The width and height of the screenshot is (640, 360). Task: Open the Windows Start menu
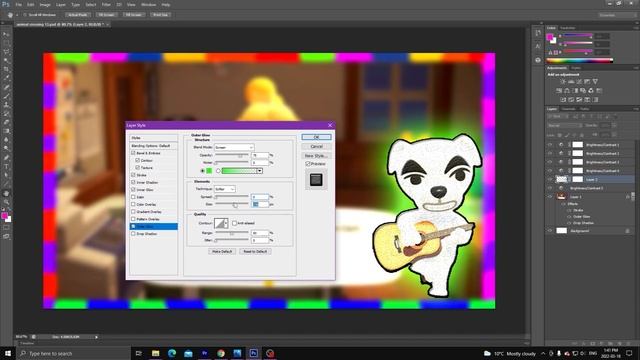click(x=8, y=353)
